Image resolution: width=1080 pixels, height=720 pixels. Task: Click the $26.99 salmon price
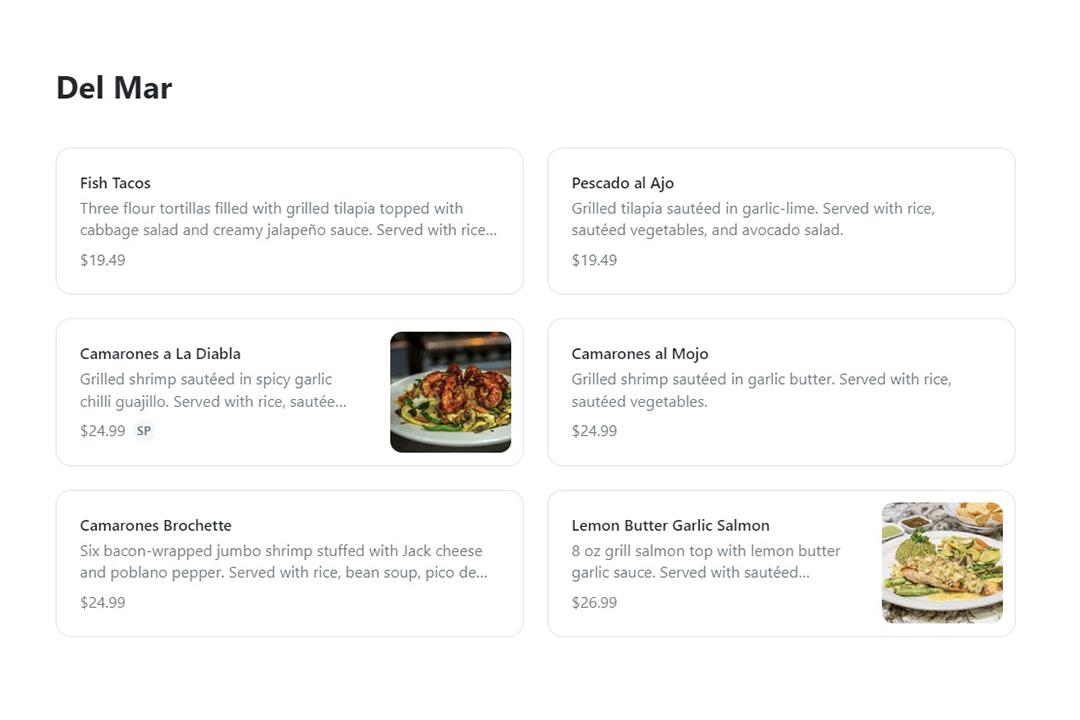(594, 602)
